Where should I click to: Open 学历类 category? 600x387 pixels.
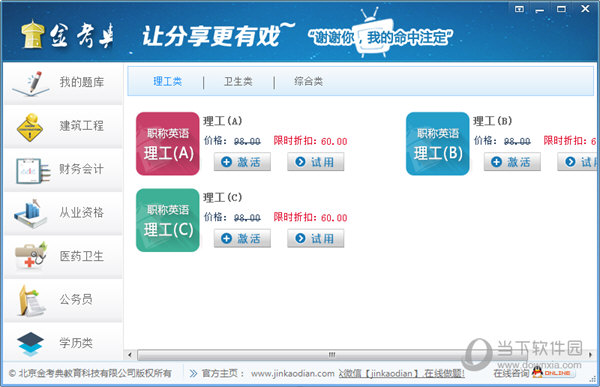64,343
